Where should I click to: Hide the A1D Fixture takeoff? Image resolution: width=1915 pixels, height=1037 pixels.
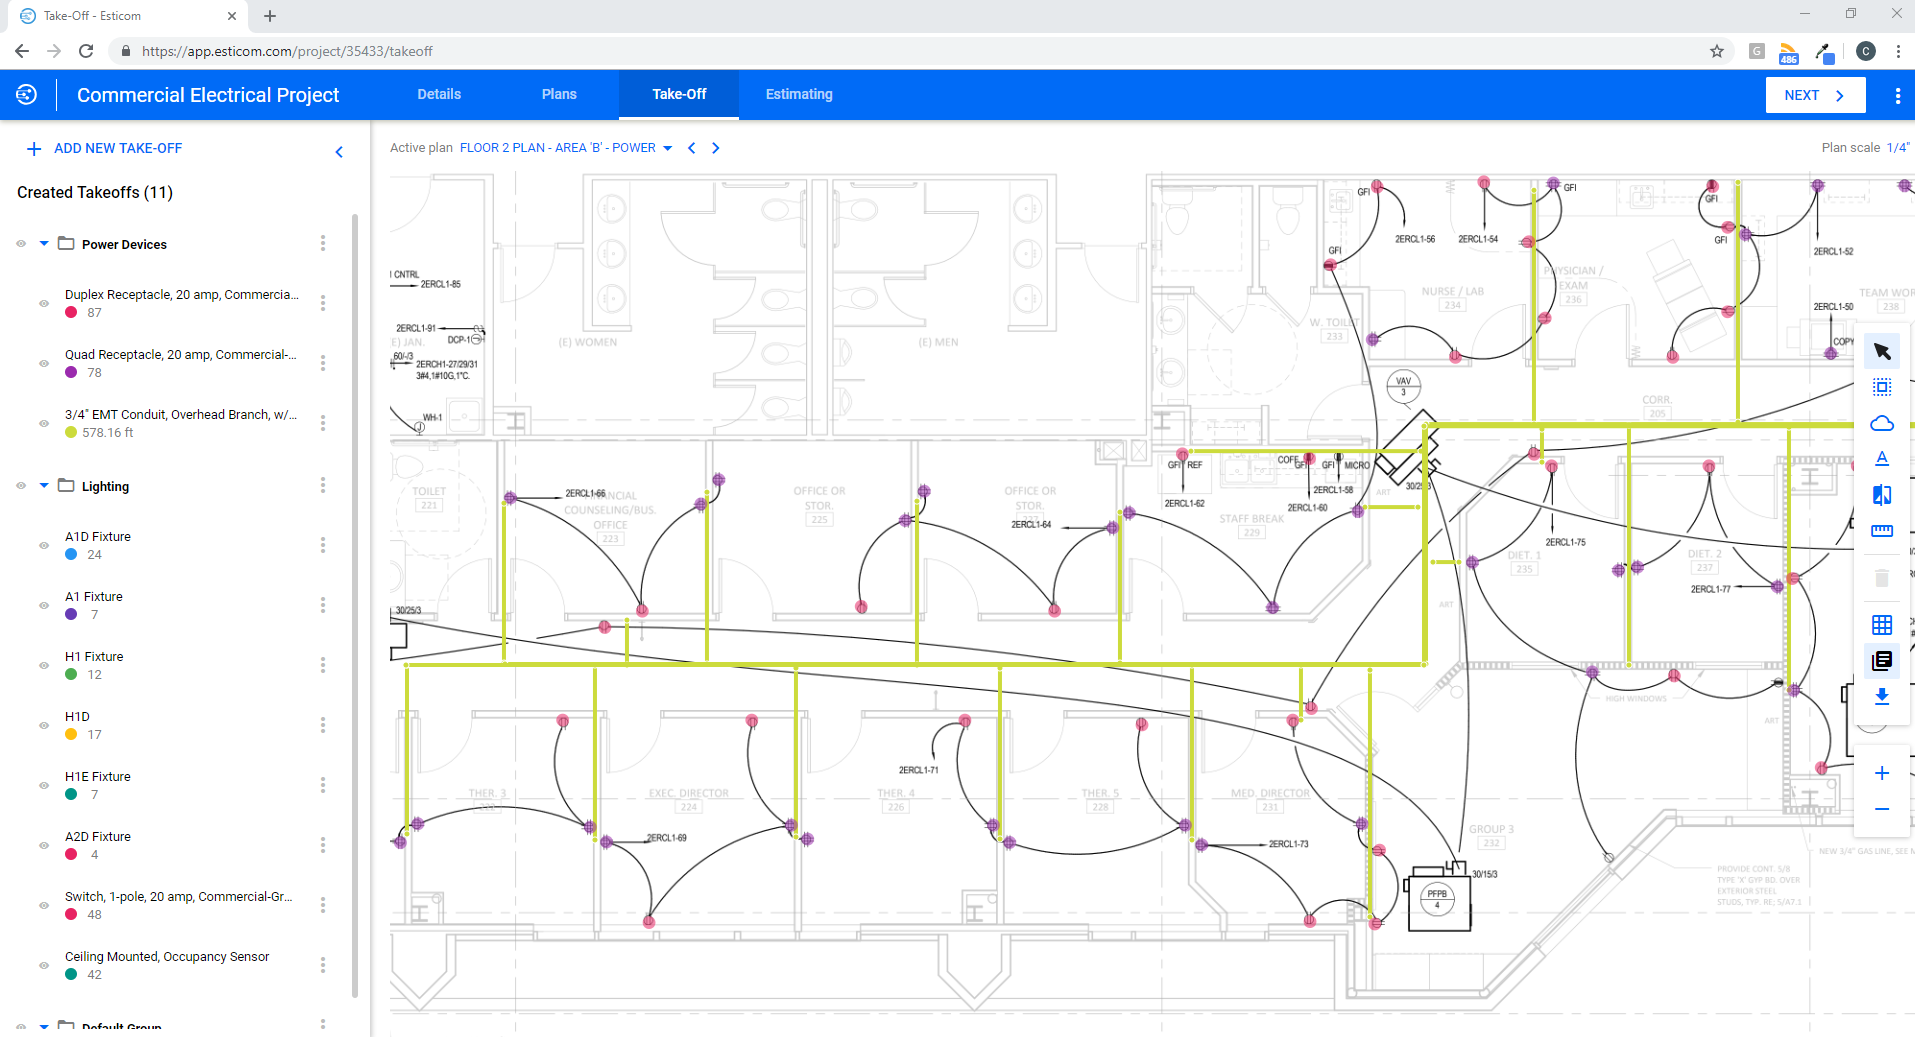point(44,545)
